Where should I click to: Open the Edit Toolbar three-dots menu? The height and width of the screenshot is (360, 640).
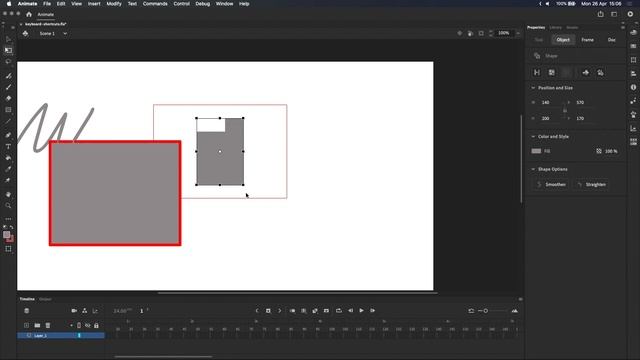[x=8, y=219]
